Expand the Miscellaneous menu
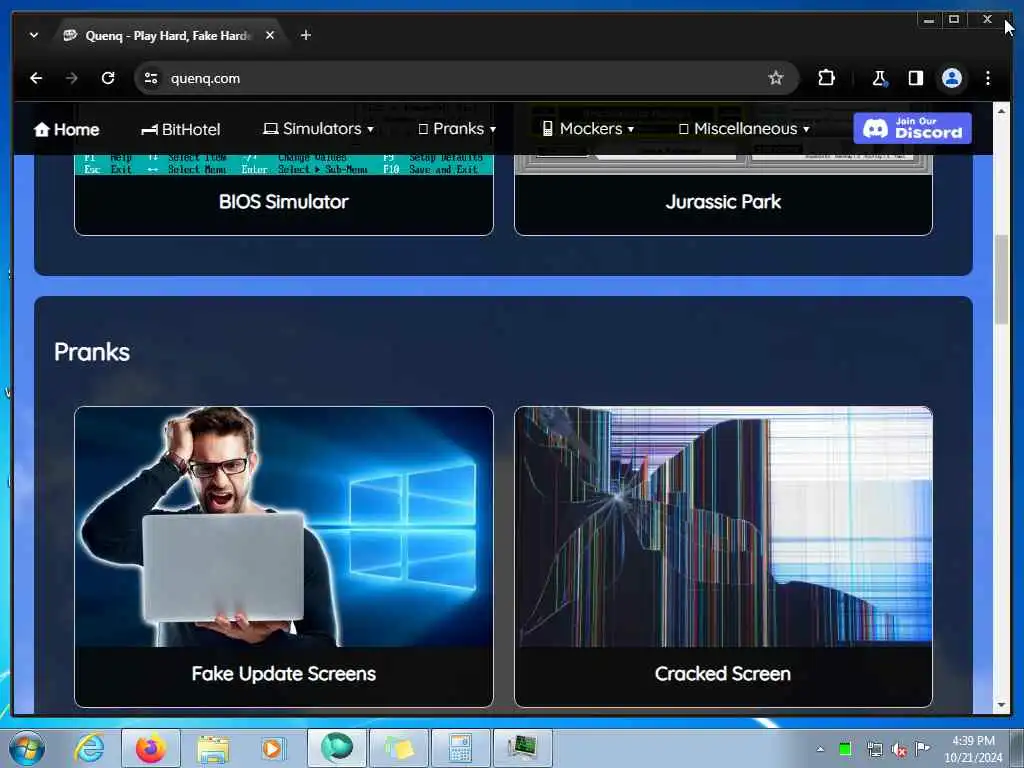Viewport: 1024px width, 768px height. click(744, 129)
